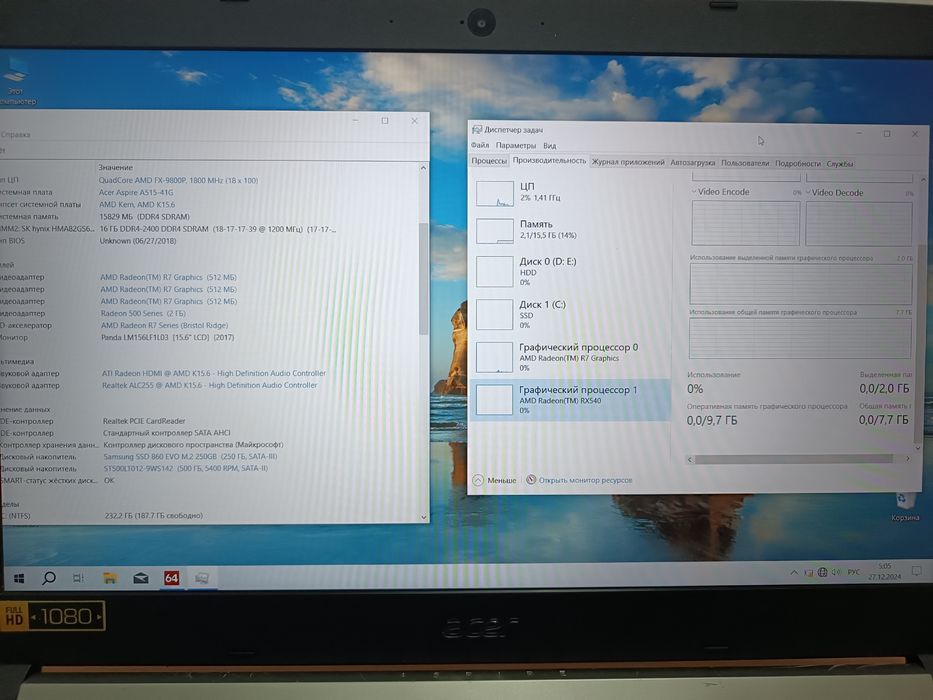
Task: Click Открыть монитор ресурсов link
Action: click(579, 480)
